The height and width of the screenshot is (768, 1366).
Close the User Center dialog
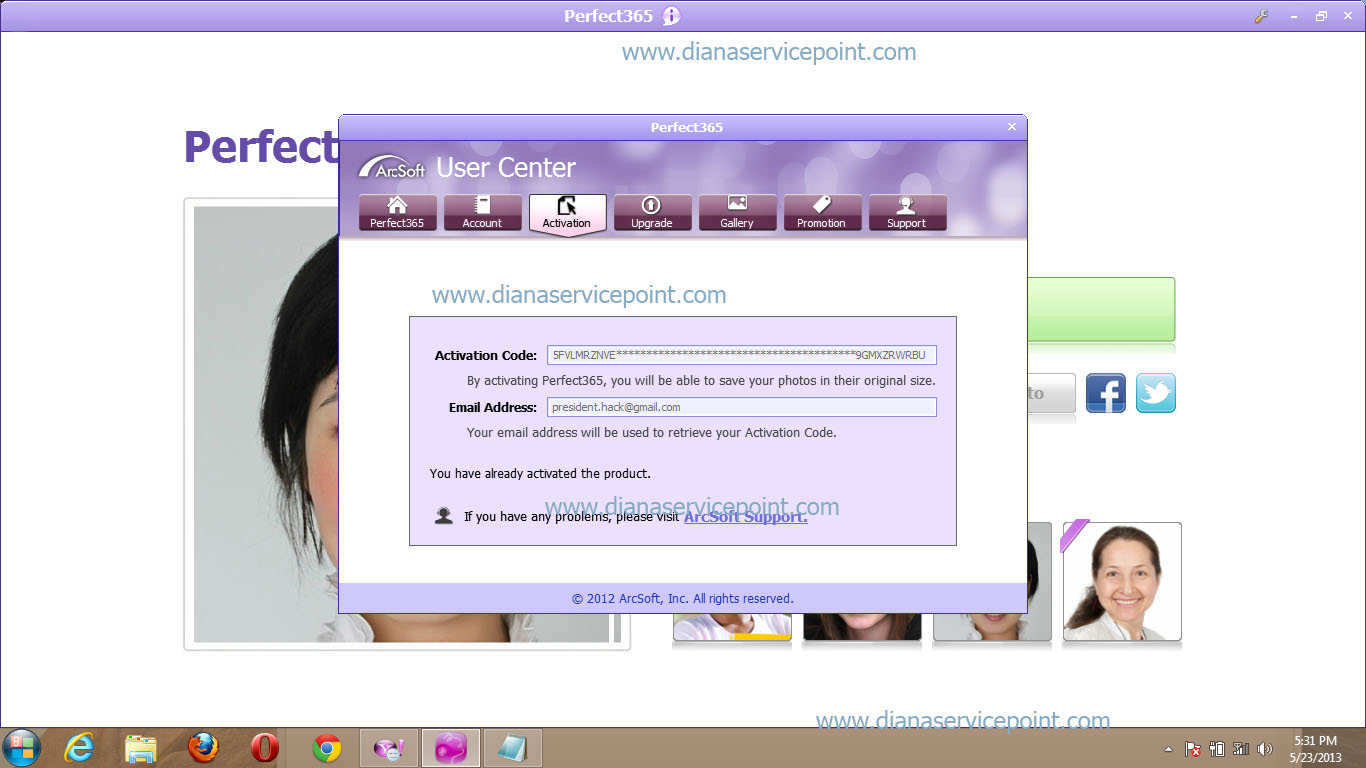tap(1012, 127)
